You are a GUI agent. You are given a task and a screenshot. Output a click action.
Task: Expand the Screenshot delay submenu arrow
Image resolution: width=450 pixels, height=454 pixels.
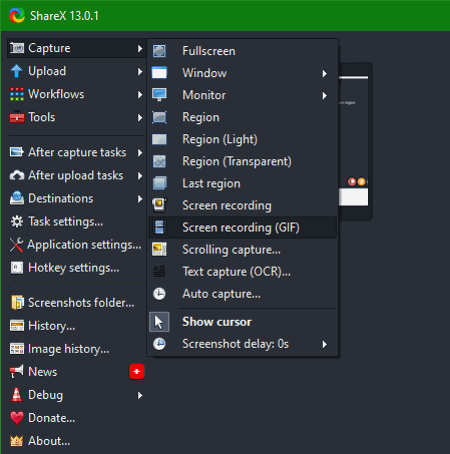tap(325, 344)
